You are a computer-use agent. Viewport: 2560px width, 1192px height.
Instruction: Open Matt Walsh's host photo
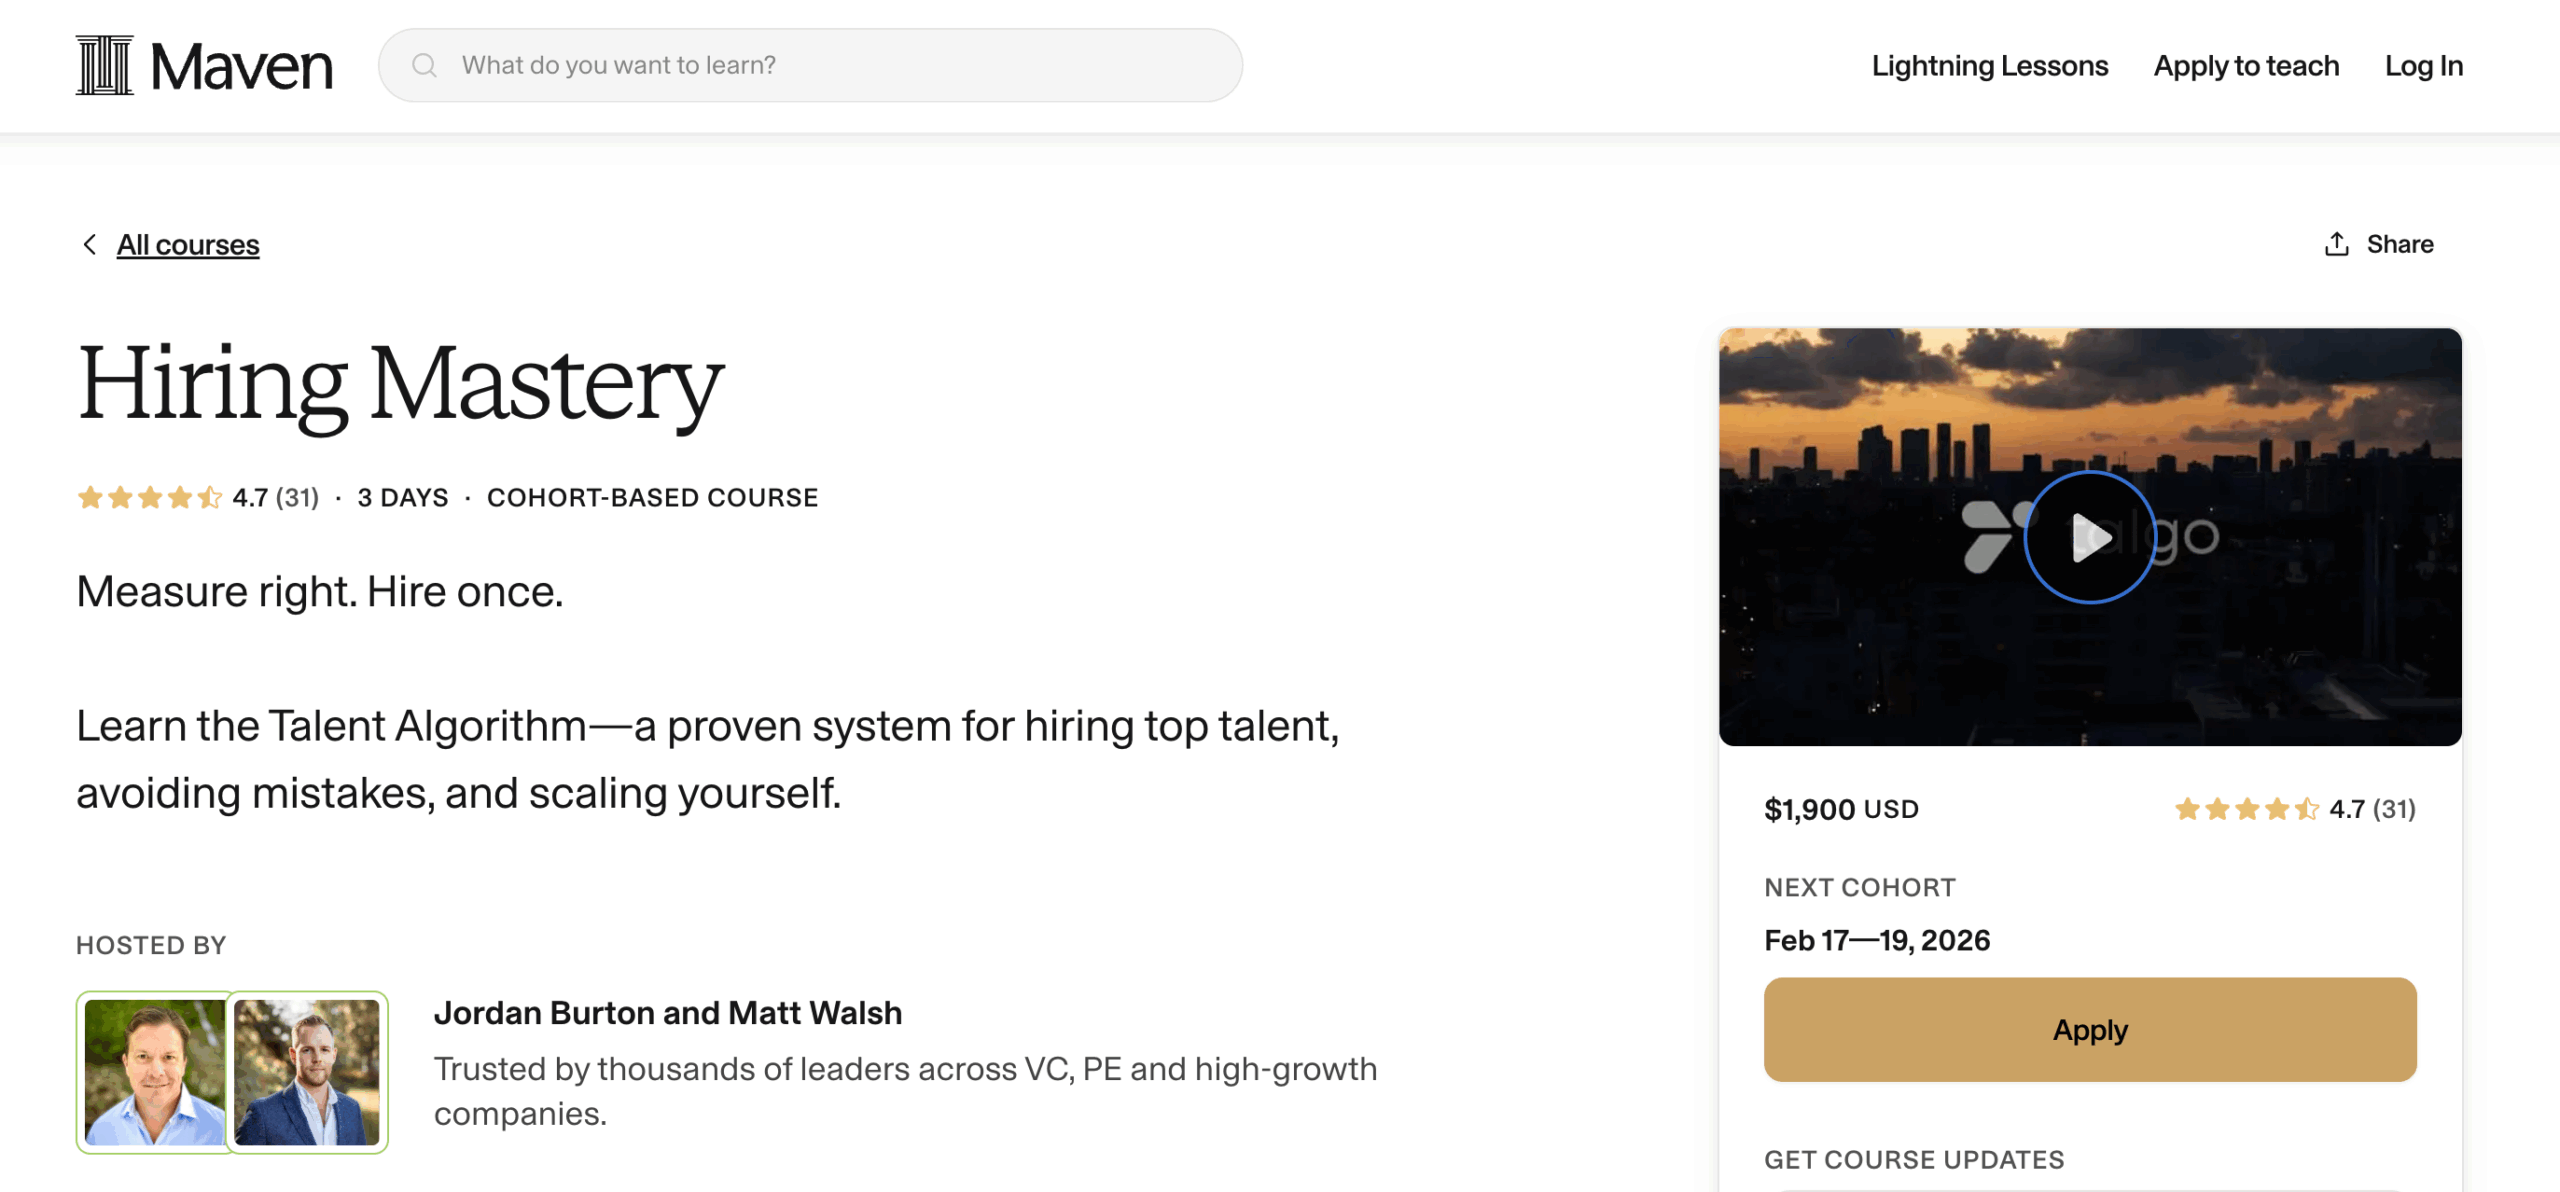[x=307, y=1072]
